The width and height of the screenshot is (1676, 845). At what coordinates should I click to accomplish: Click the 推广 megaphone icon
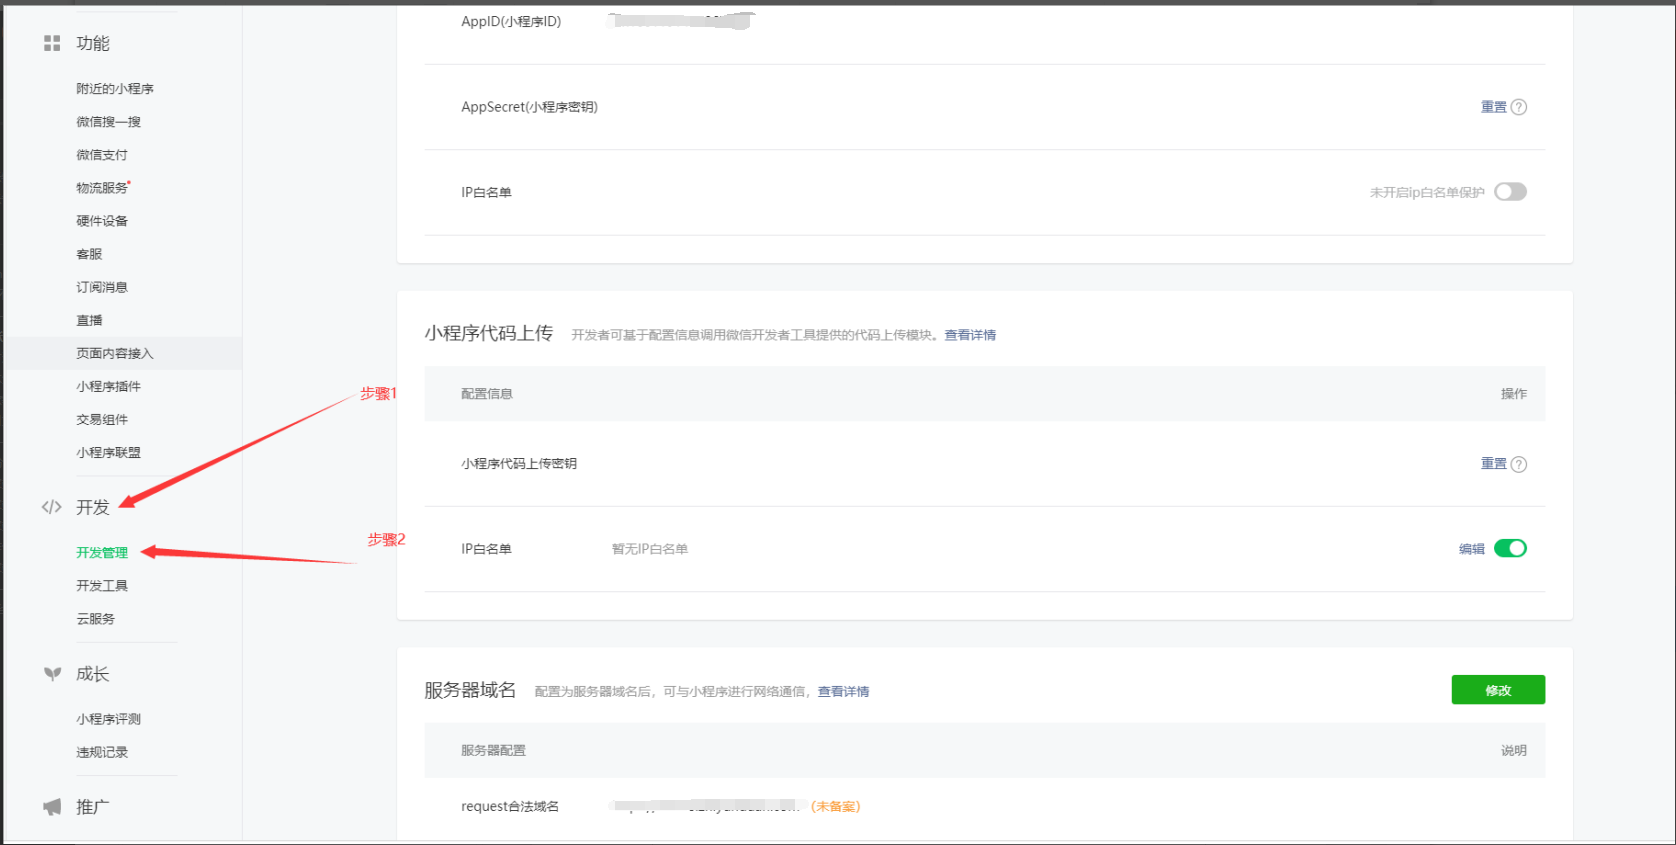click(52, 807)
